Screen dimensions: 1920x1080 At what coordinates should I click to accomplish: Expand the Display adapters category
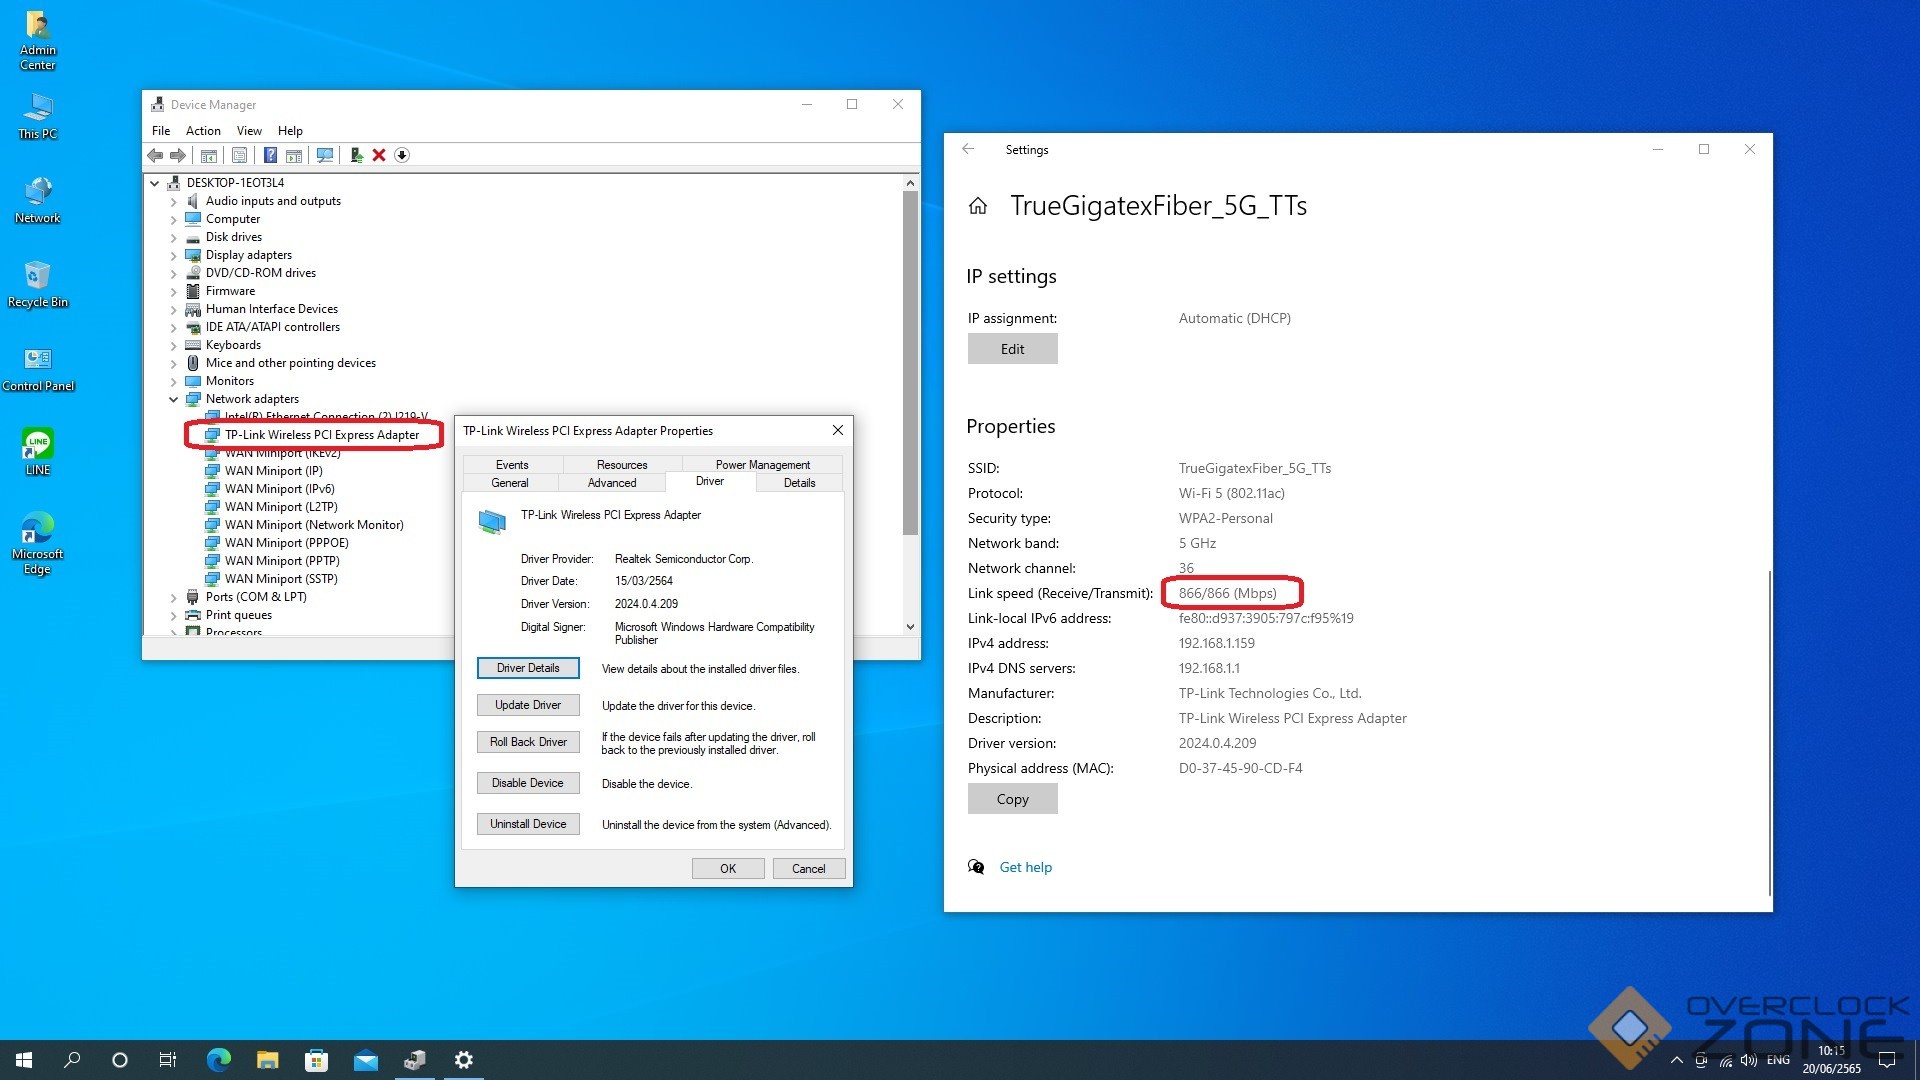pos(173,255)
